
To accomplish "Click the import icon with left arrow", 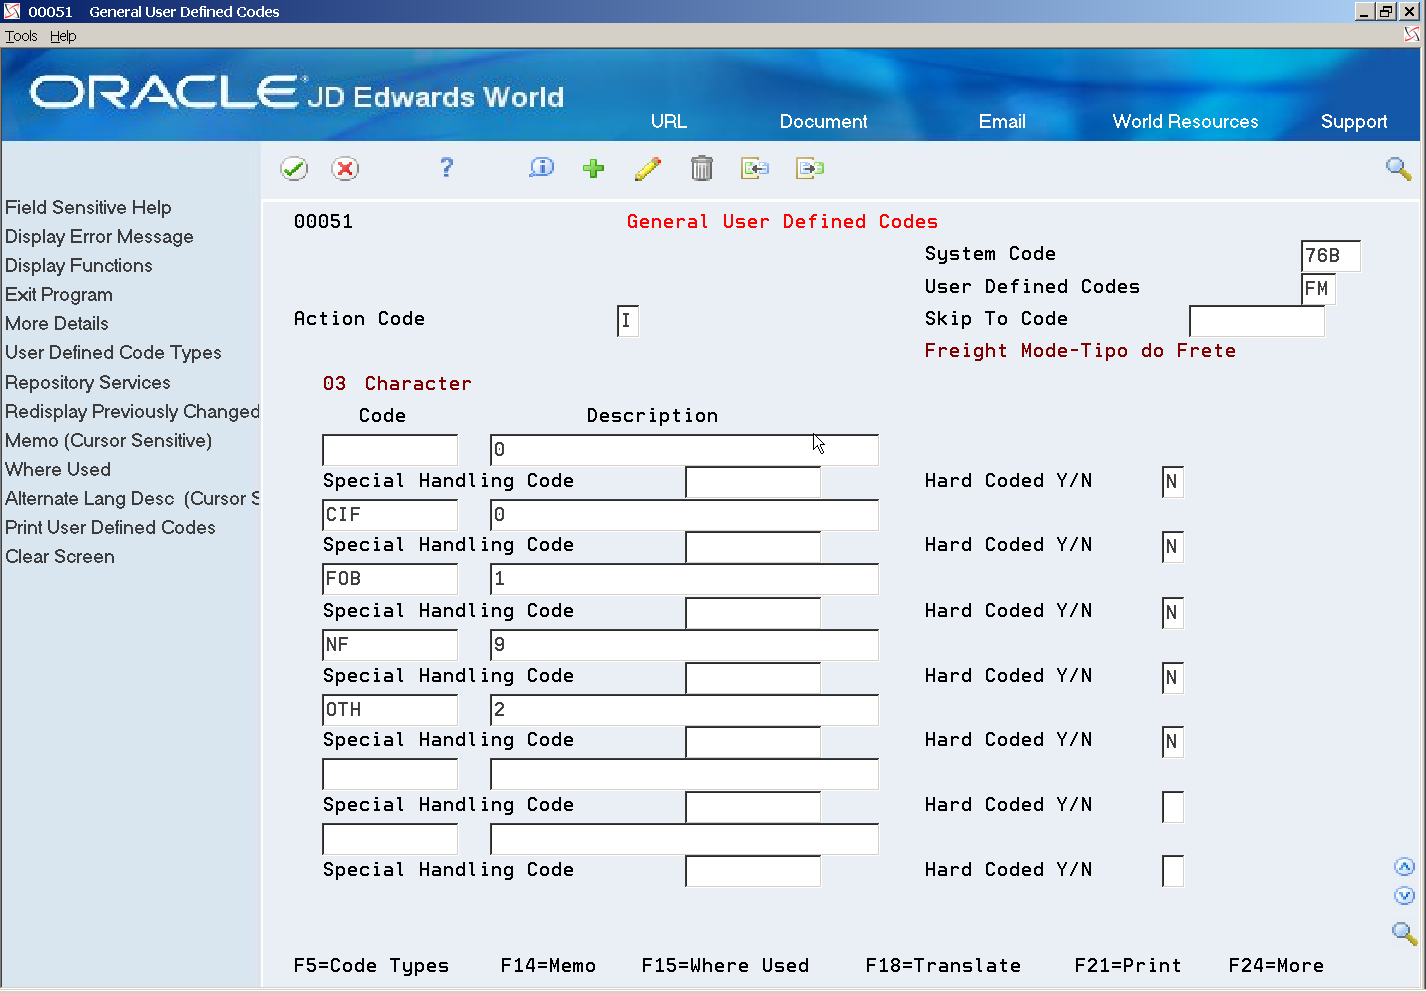I will pos(755,168).
